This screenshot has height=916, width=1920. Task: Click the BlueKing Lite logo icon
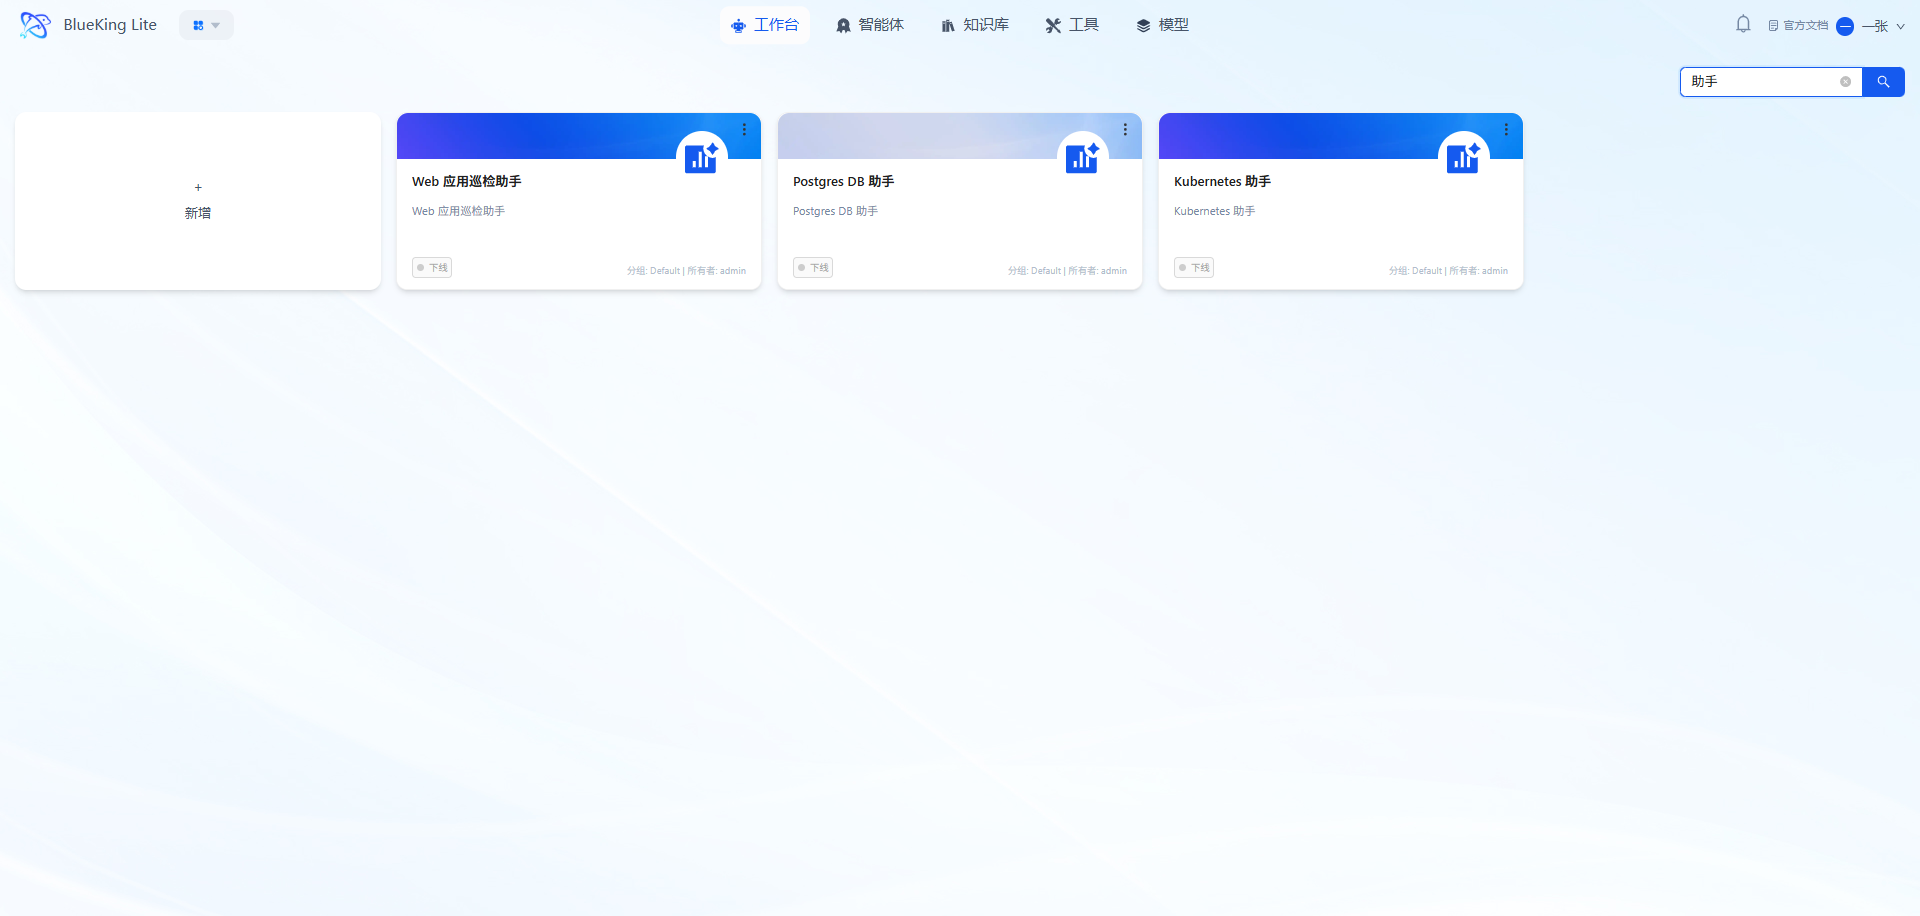(35, 25)
